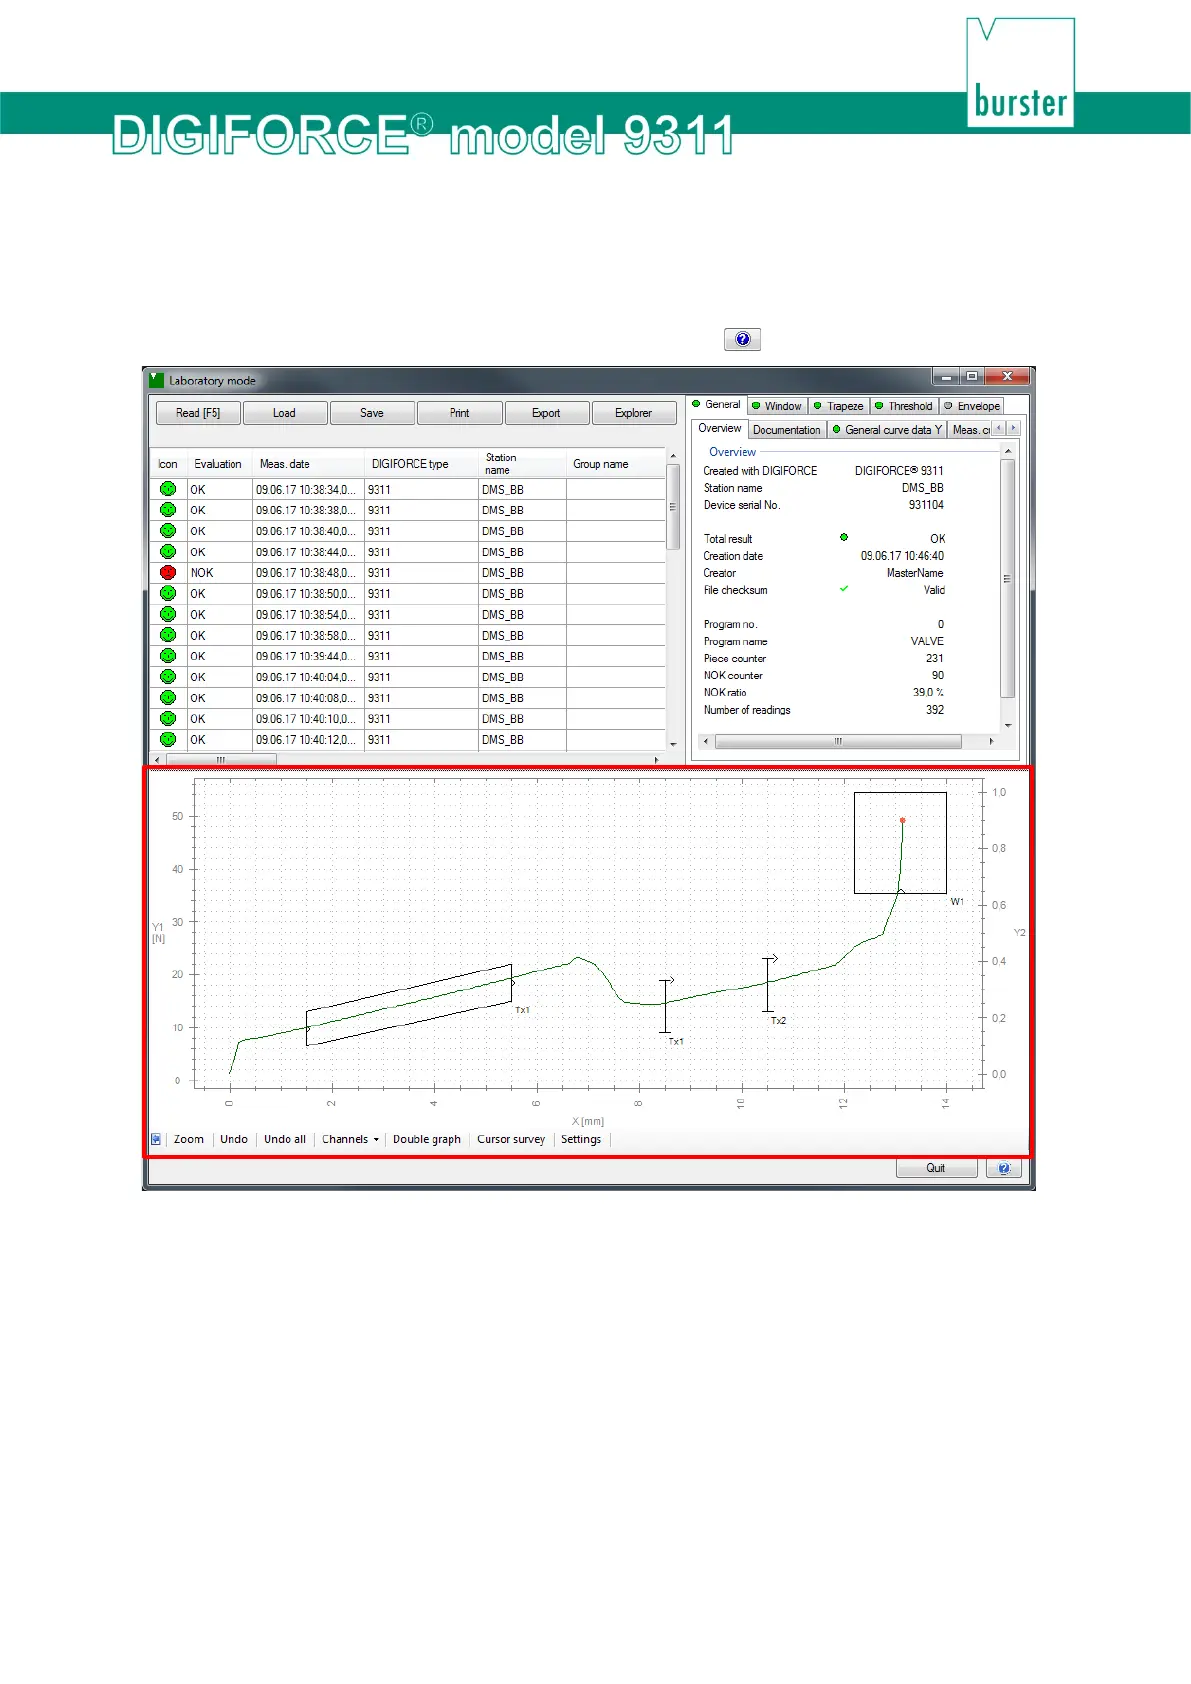Click the green status icon at 10:39:44

tap(168, 656)
